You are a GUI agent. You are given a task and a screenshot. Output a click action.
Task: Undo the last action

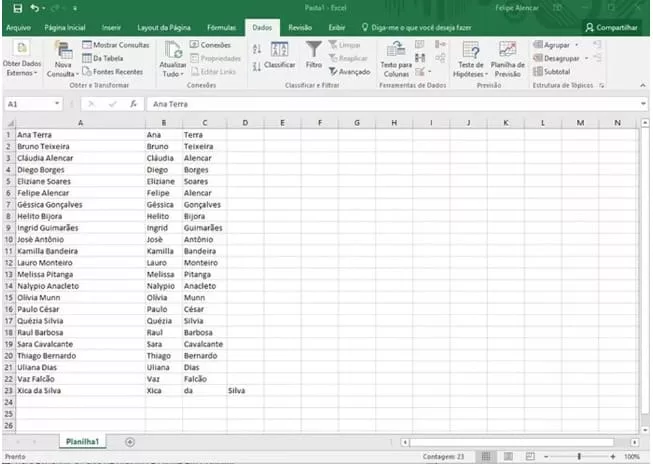(x=35, y=8)
